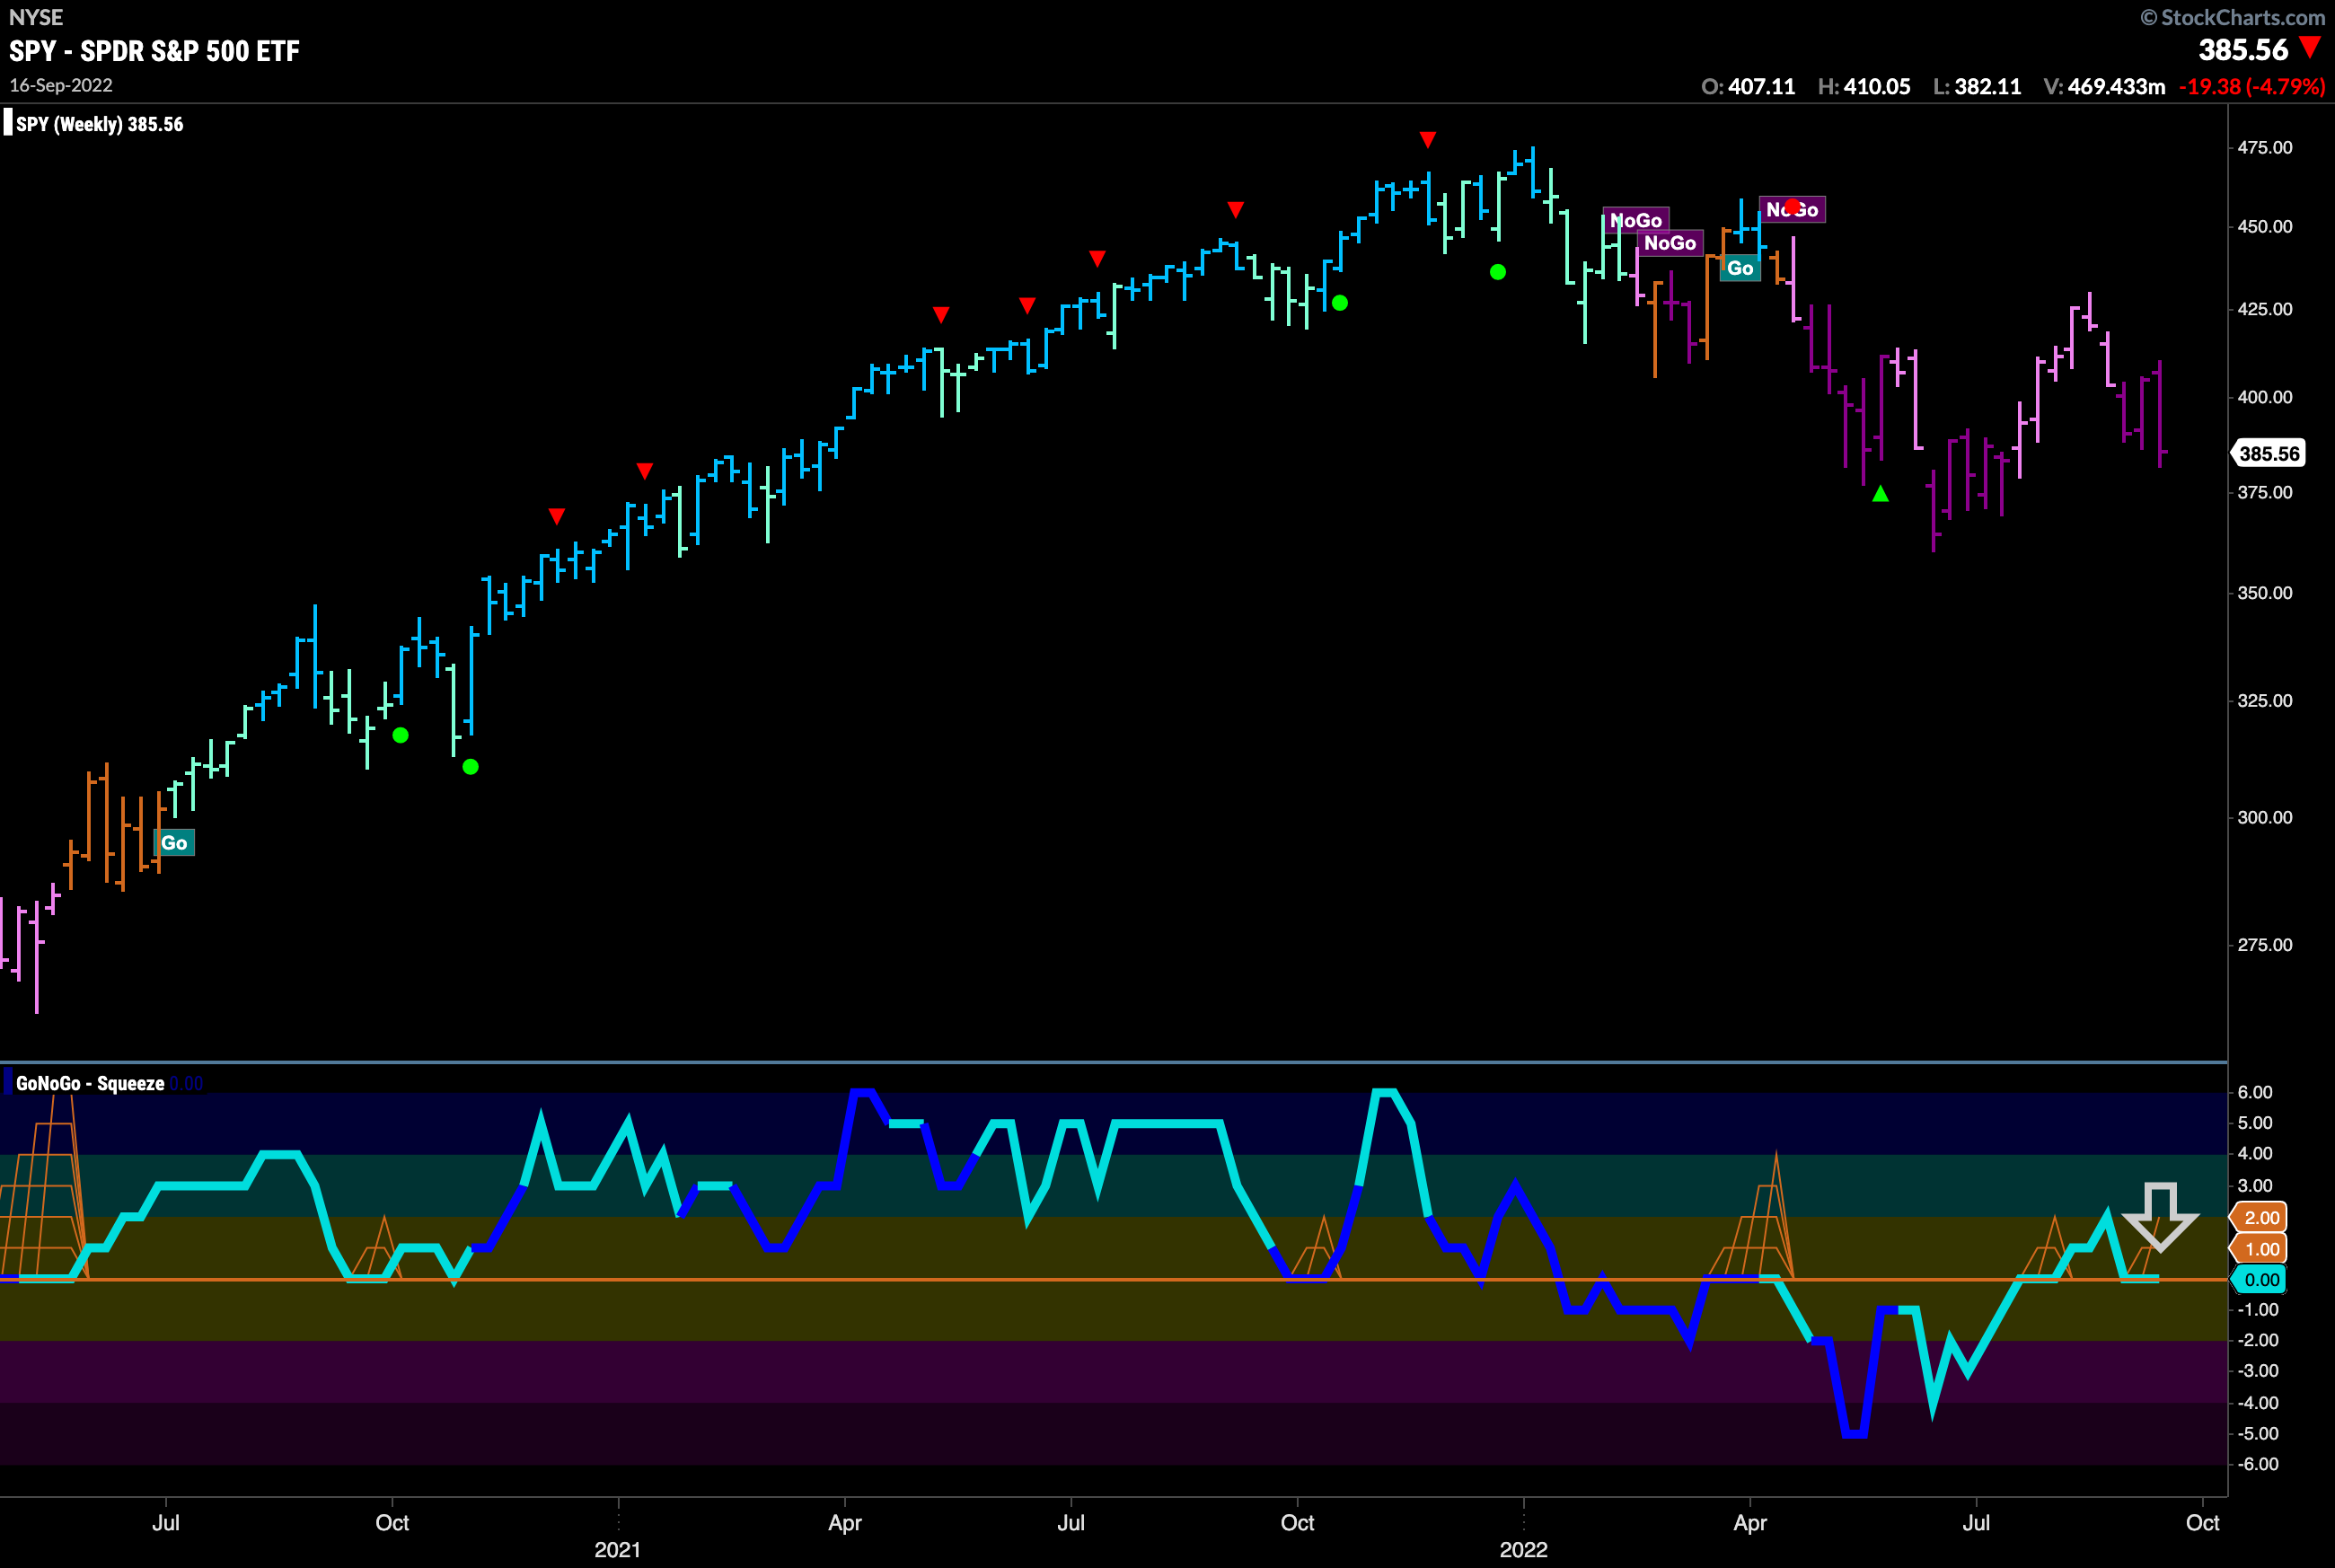Image resolution: width=2335 pixels, height=1568 pixels.
Task: Click the red dot marker on the NoGo label
Action: point(1792,207)
